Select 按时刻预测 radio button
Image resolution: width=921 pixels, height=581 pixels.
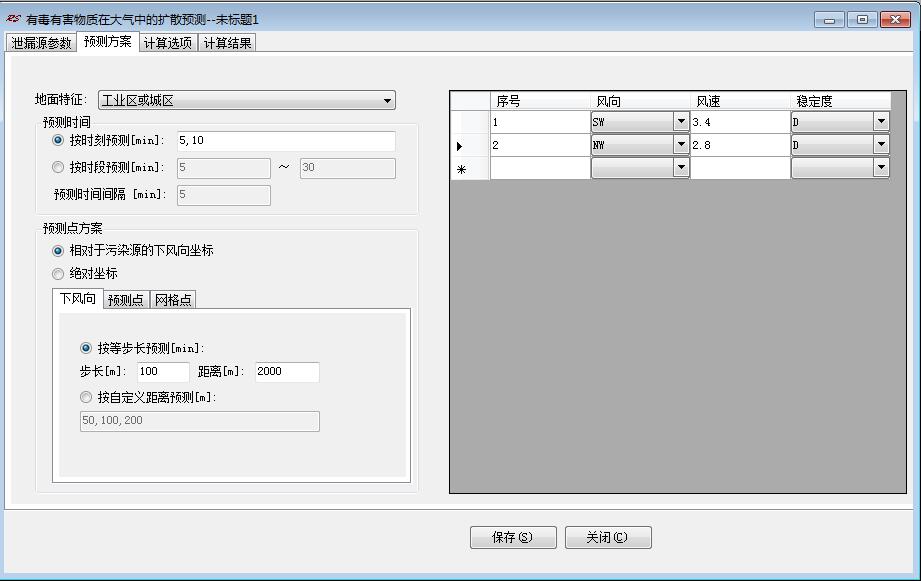(x=58, y=140)
